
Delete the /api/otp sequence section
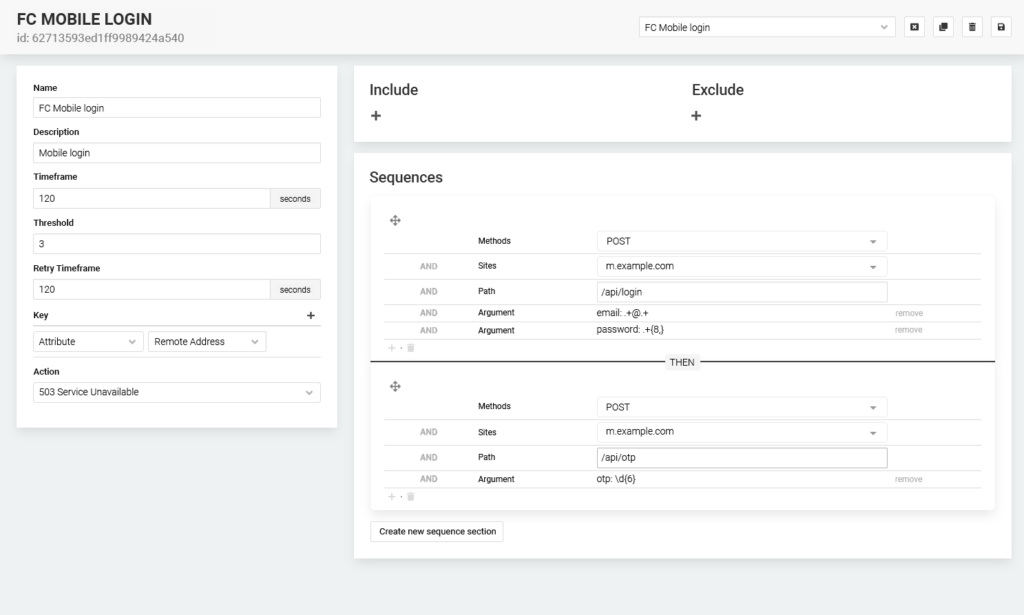[411, 497]
